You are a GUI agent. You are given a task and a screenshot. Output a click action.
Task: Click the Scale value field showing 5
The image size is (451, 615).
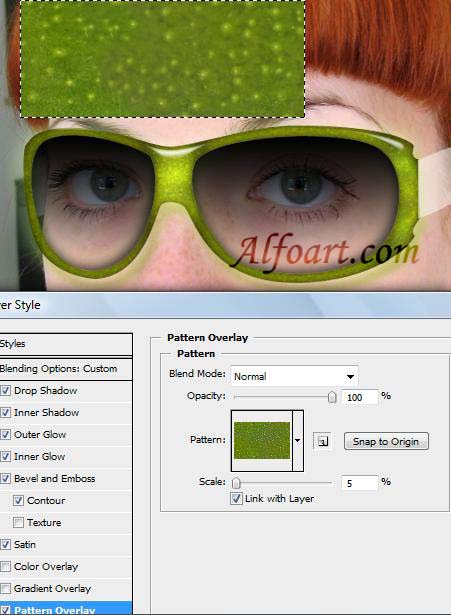point(360,483)
